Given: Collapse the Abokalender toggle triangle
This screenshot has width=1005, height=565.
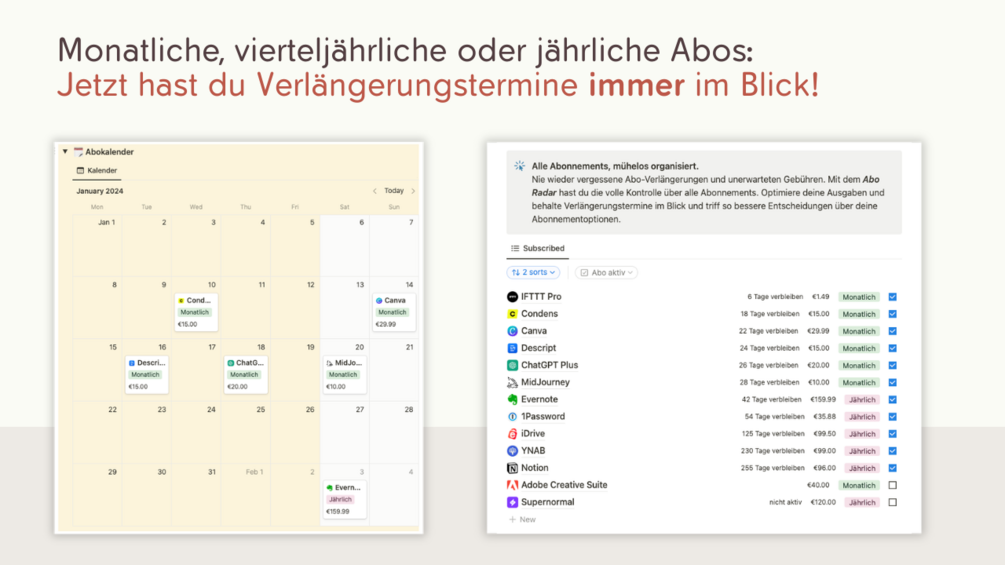Looking at the screenshot, I should [65, 152].
